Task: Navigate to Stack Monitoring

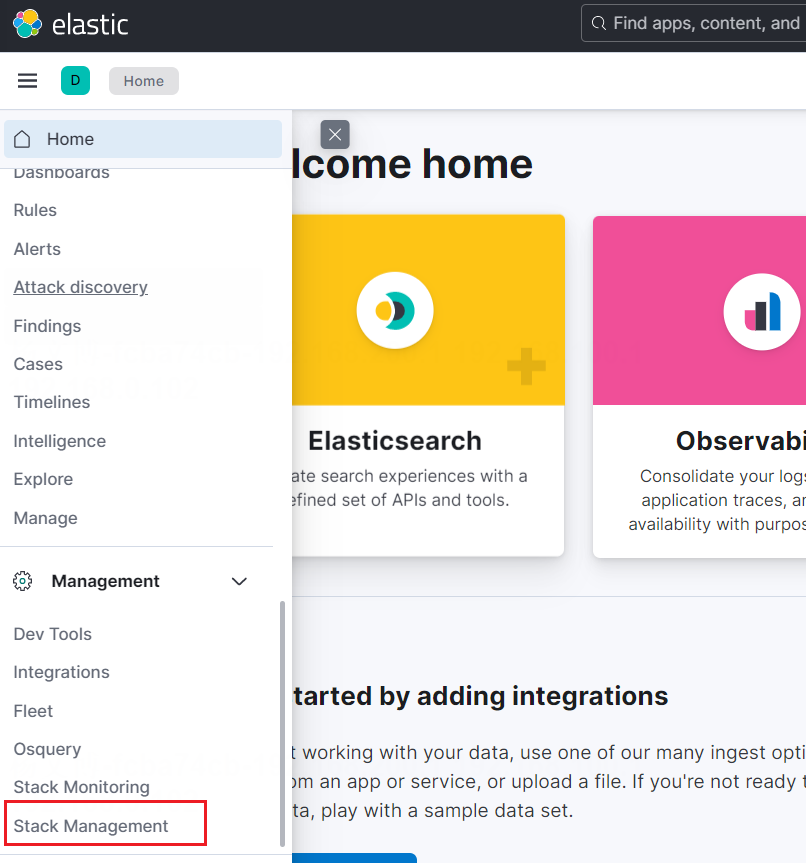Action: pos(81,787)
